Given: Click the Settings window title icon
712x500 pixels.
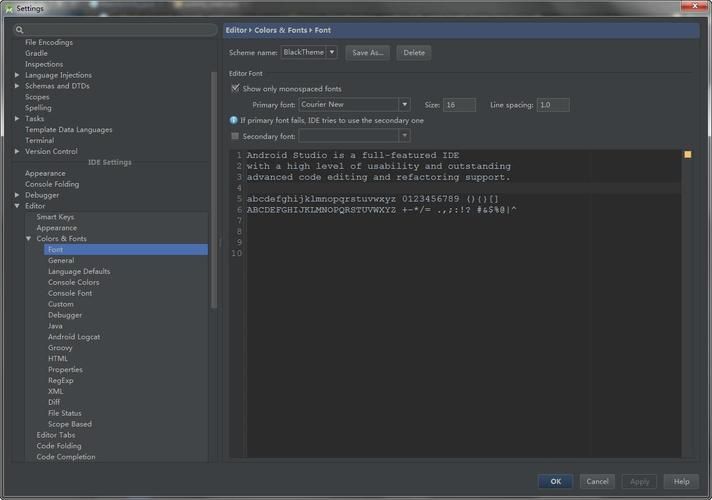Looking at the screenshot, I should (x=9, y=8).
